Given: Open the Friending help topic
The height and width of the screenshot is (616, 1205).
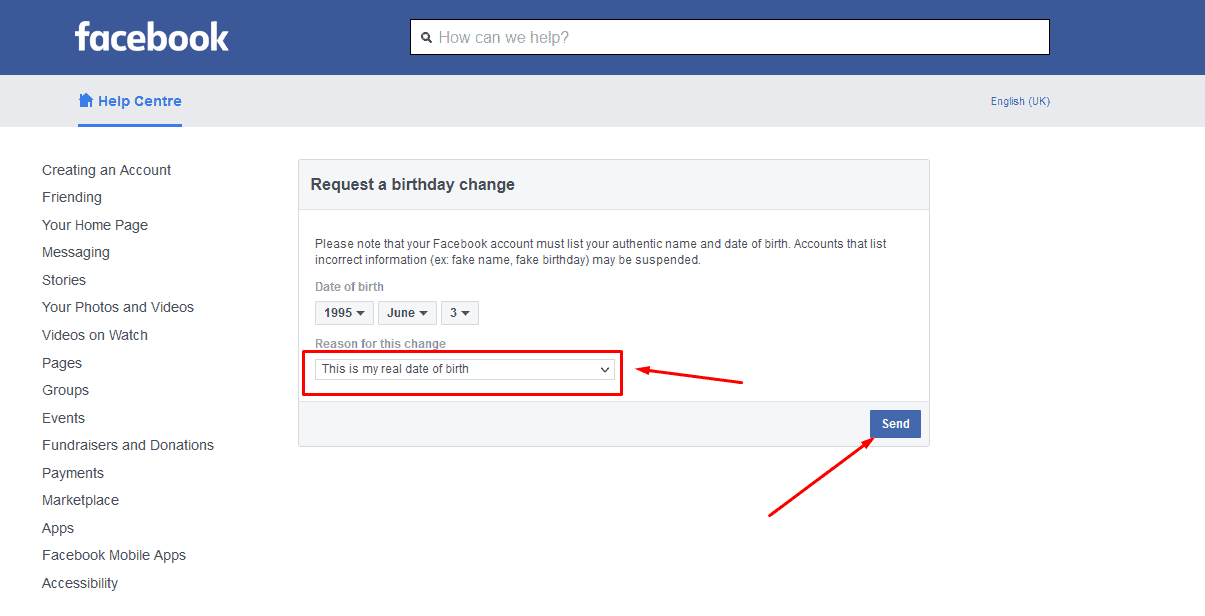Looking at the screenshot, I should [x=72, y=197].
